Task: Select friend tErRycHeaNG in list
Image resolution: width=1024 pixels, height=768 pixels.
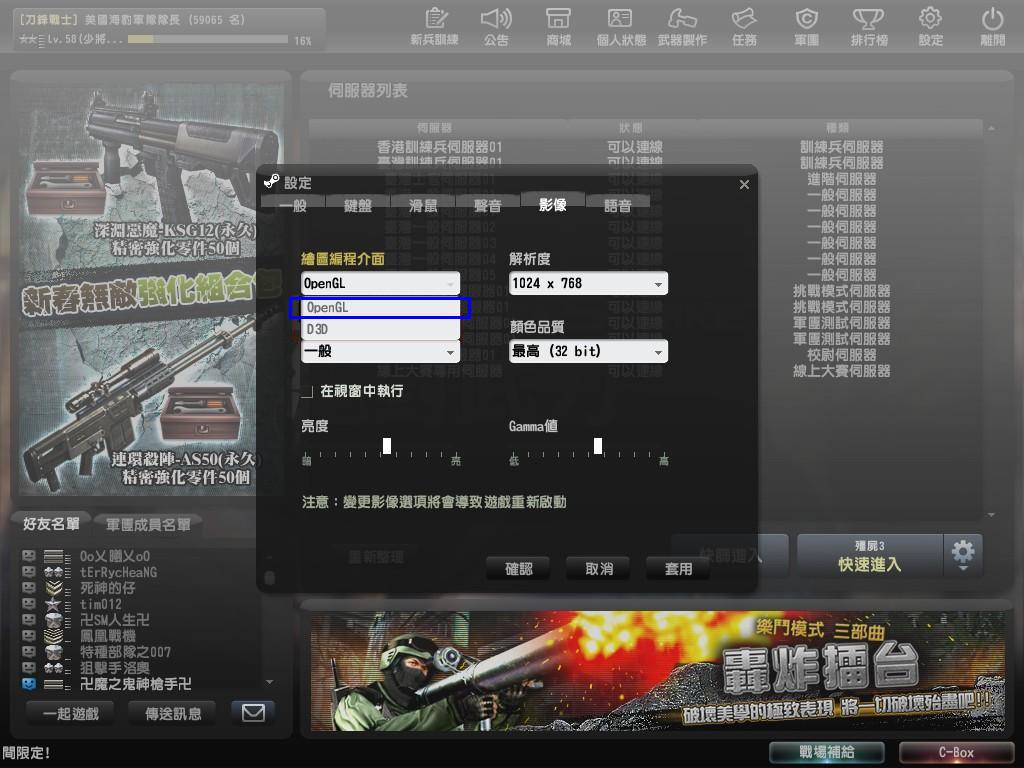Action: click(118, 572)
